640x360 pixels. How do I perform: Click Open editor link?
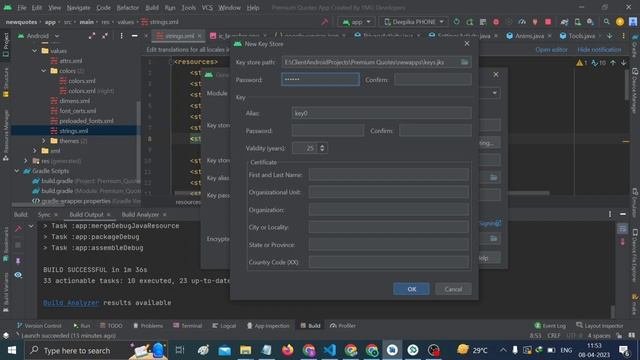tap(551, 49)
